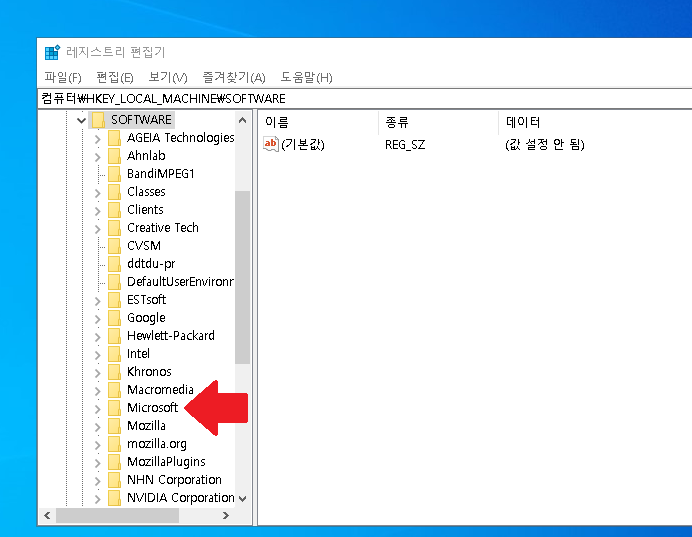
Task: Collapse the SOFTWARE key
Action: point(81,120)
